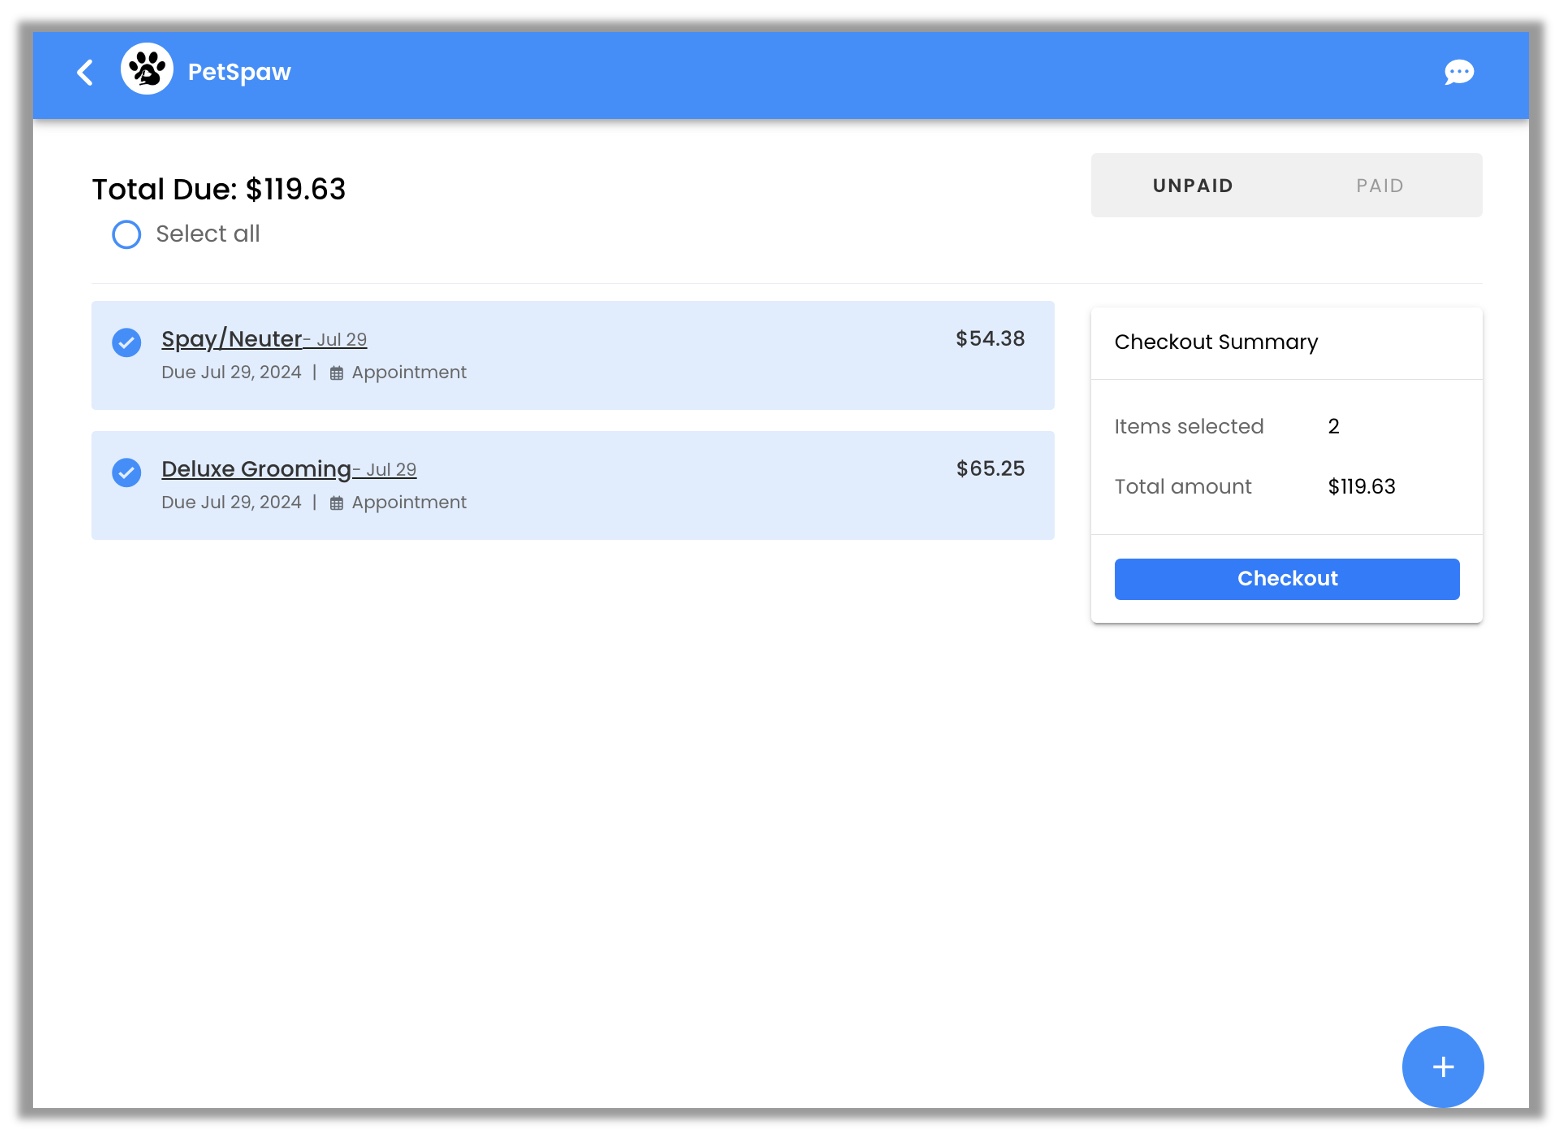
Task: Click the back arrow in header
Action: pyautogui.click(x=86, y=72)
